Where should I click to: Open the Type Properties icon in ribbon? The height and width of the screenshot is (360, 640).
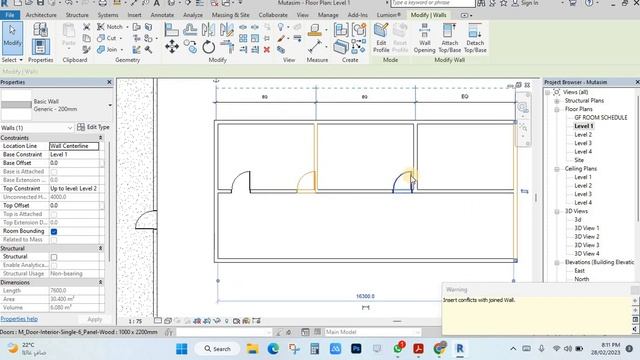click(x=40, y=29)
